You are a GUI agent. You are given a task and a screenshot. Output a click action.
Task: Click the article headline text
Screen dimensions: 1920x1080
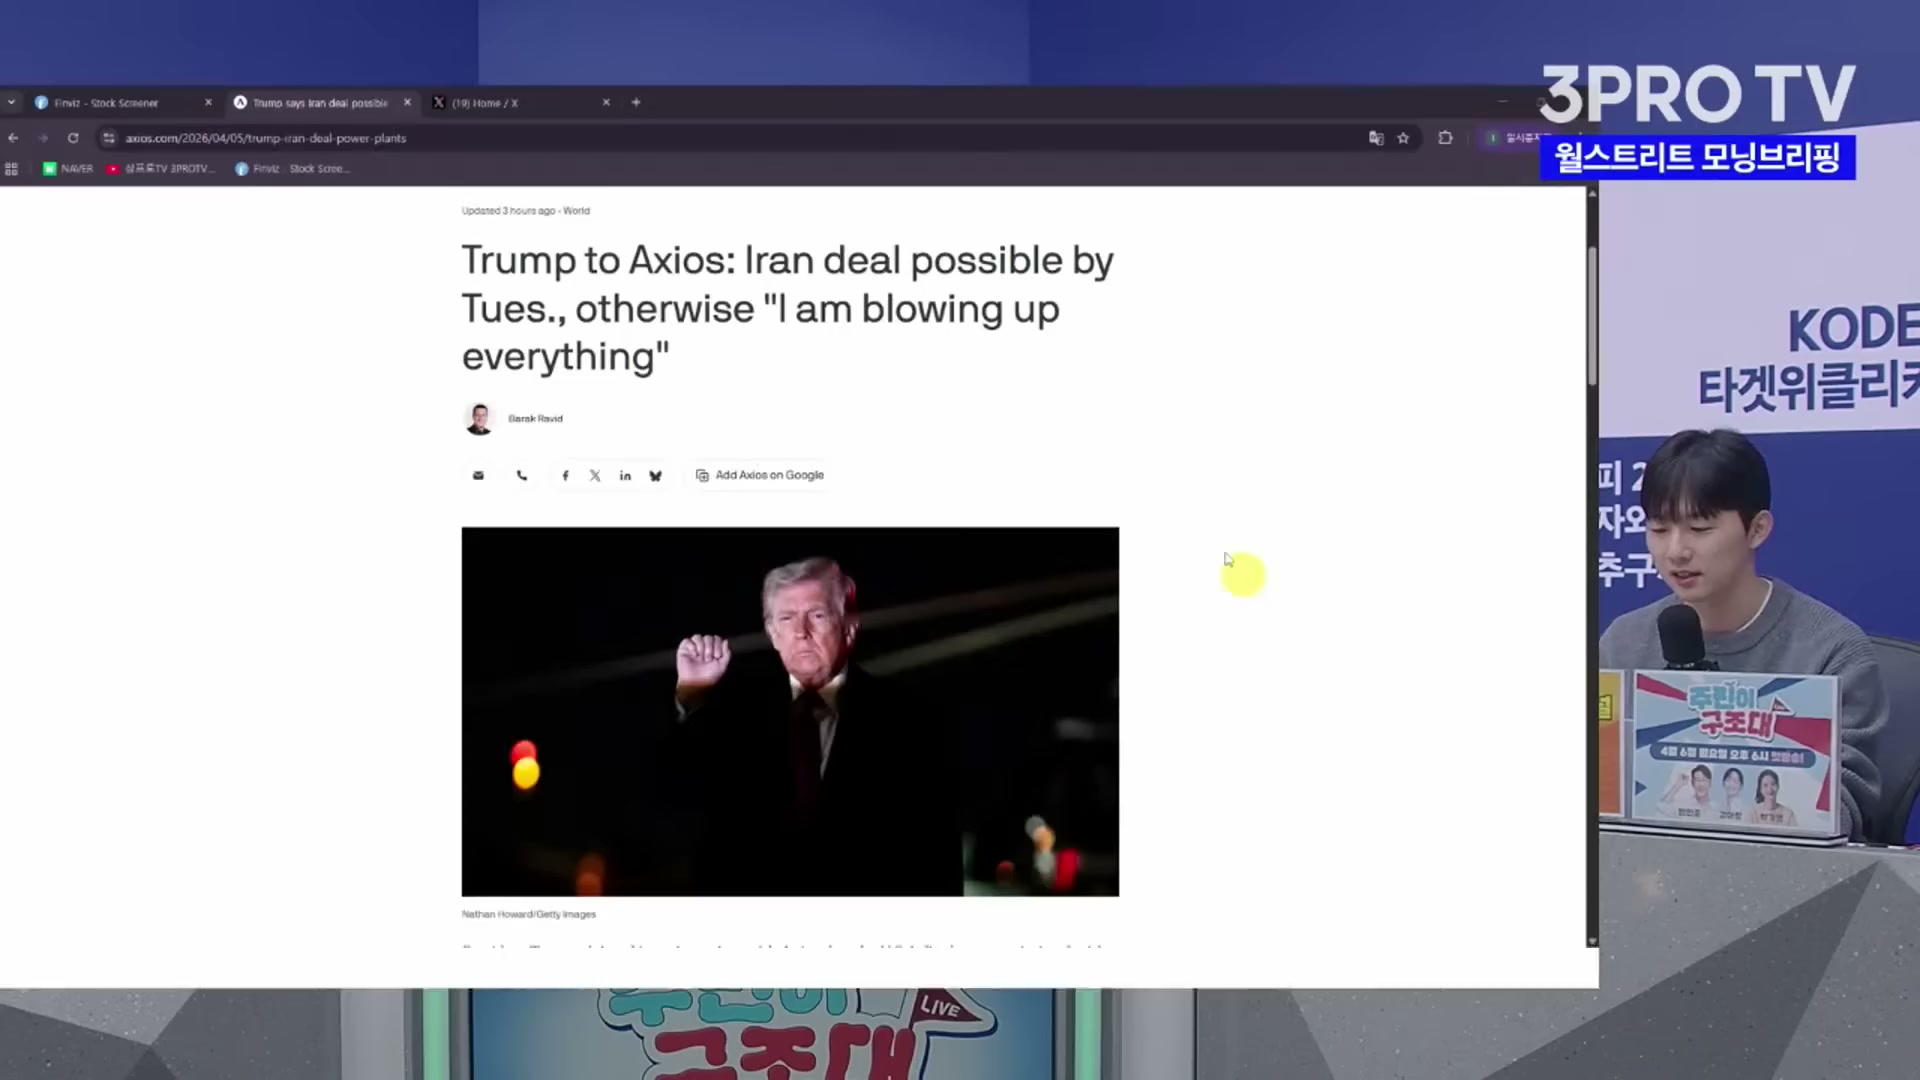787,308
